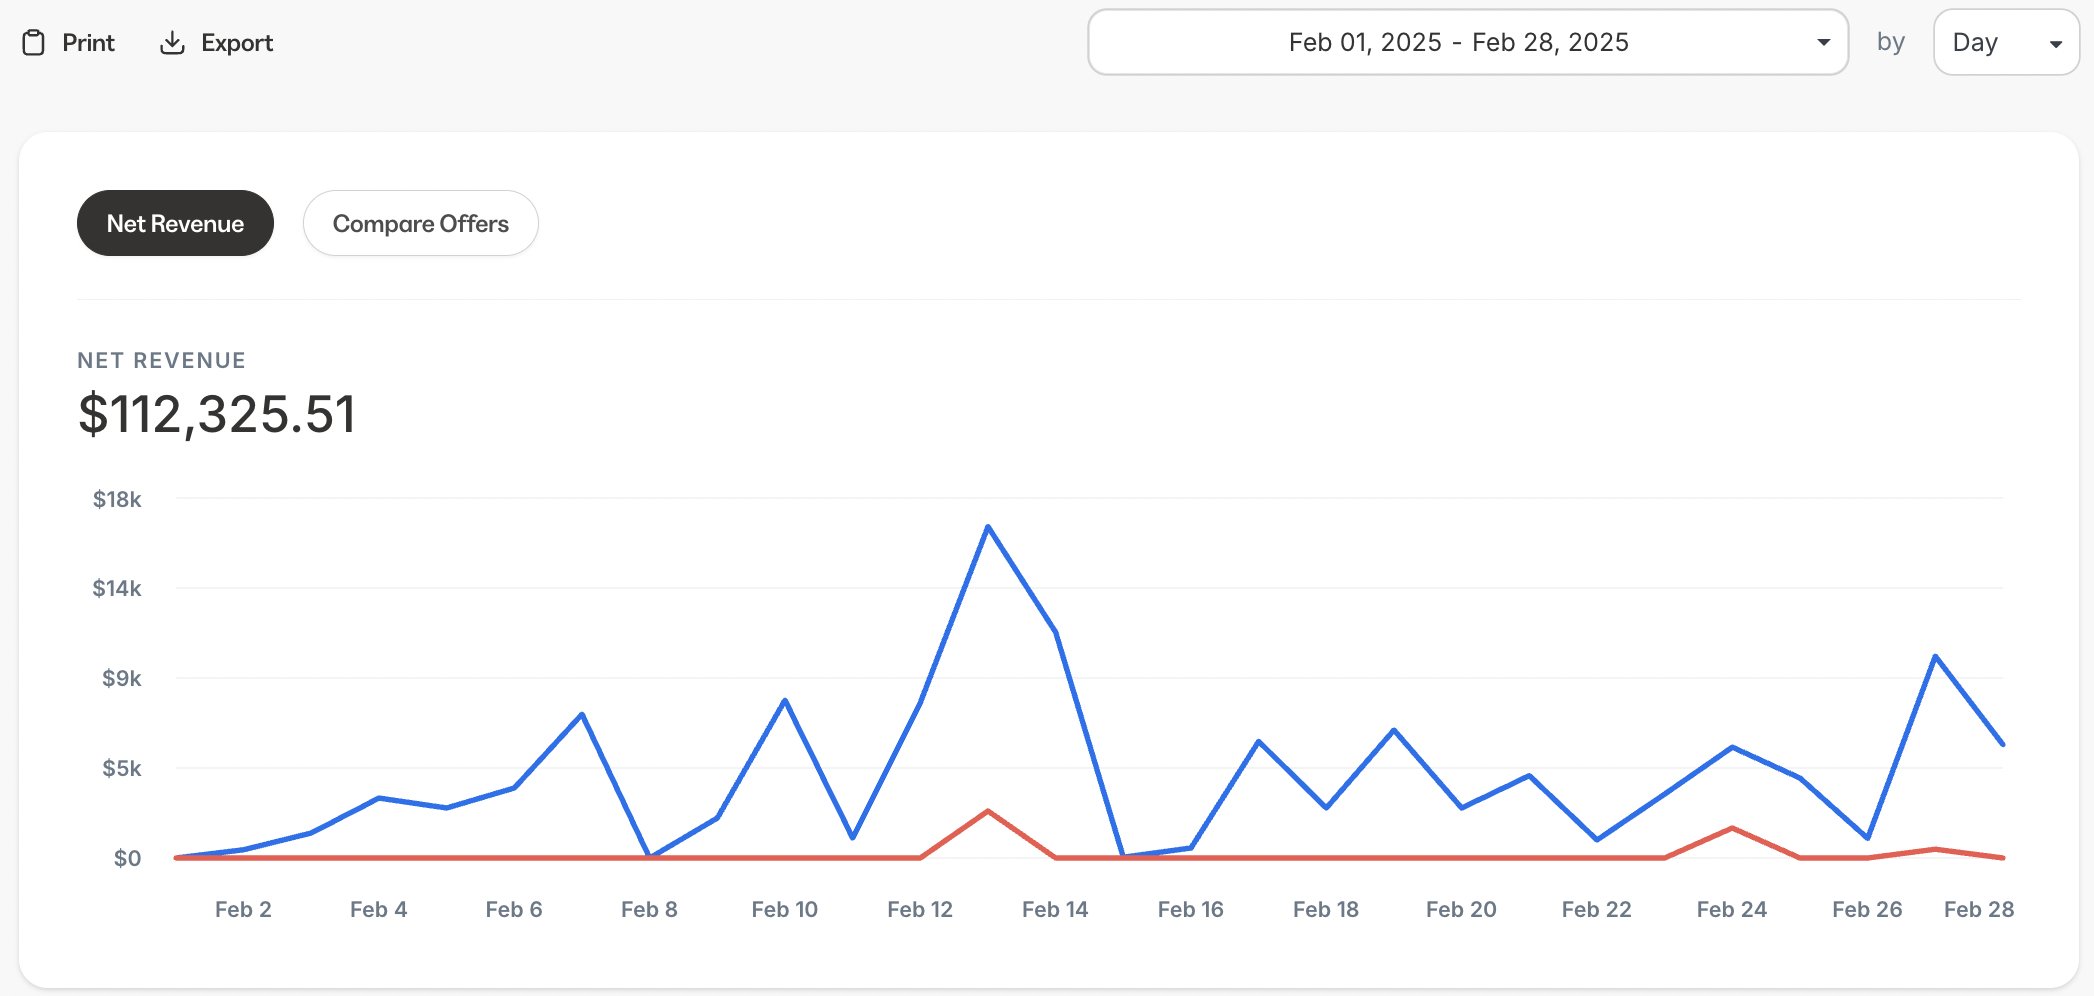This screenshot has width=2094, height=996.
Task: Click the red line bump at Feb 24
Action: 1732,828
